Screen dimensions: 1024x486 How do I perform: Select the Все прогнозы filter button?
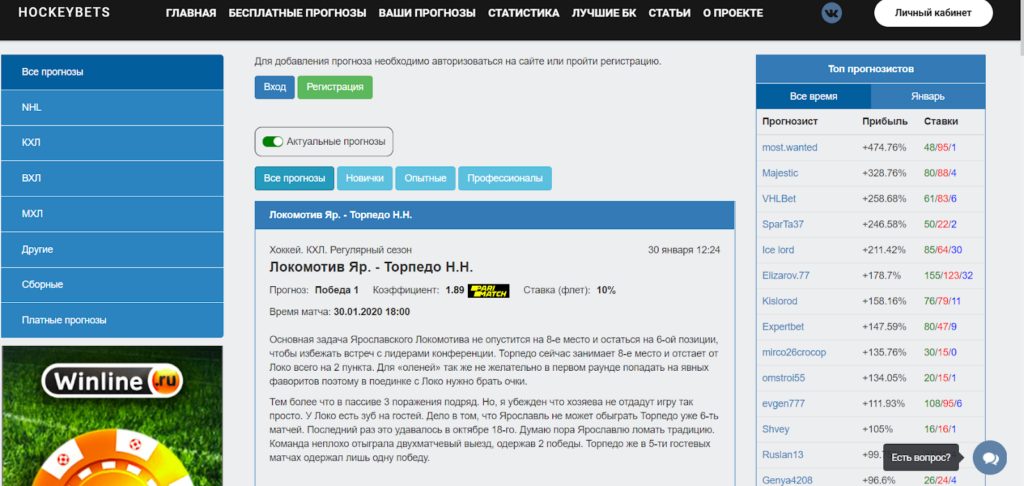295,178
